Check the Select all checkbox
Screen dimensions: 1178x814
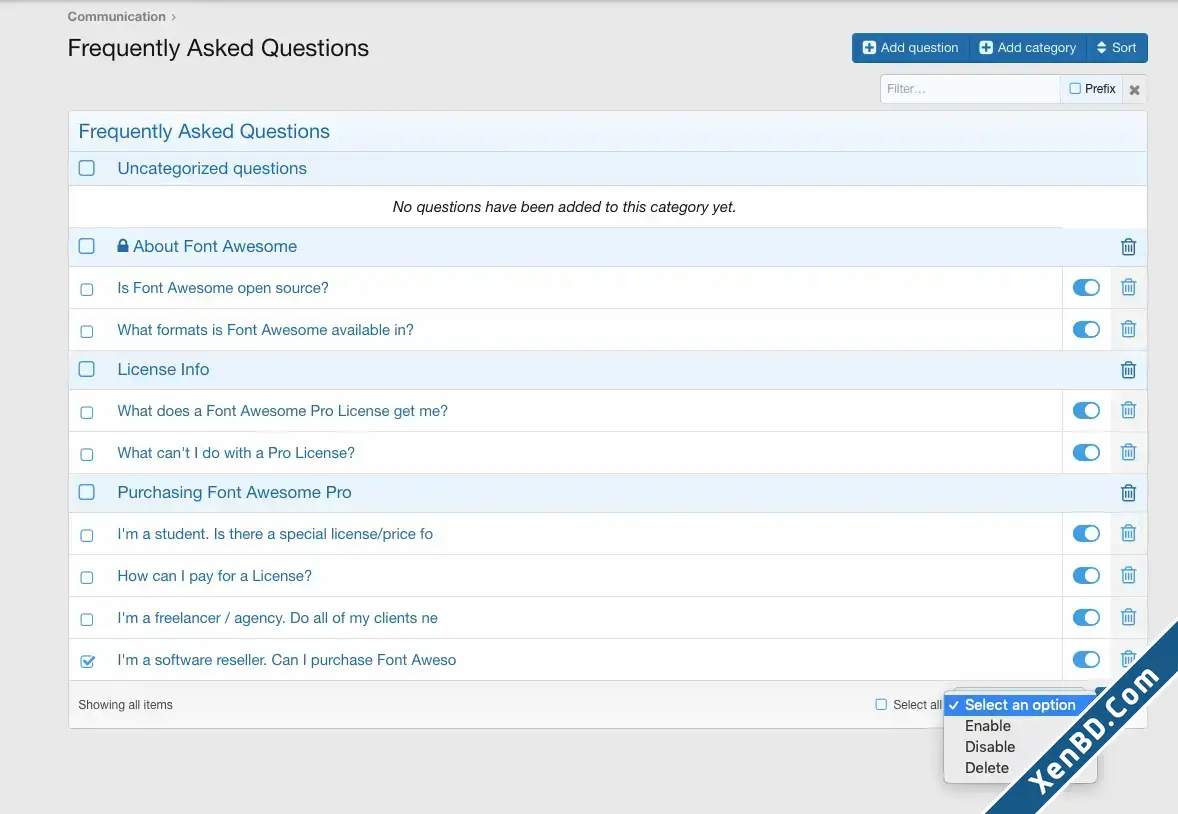pyautogui.click(x=881, y=704)
